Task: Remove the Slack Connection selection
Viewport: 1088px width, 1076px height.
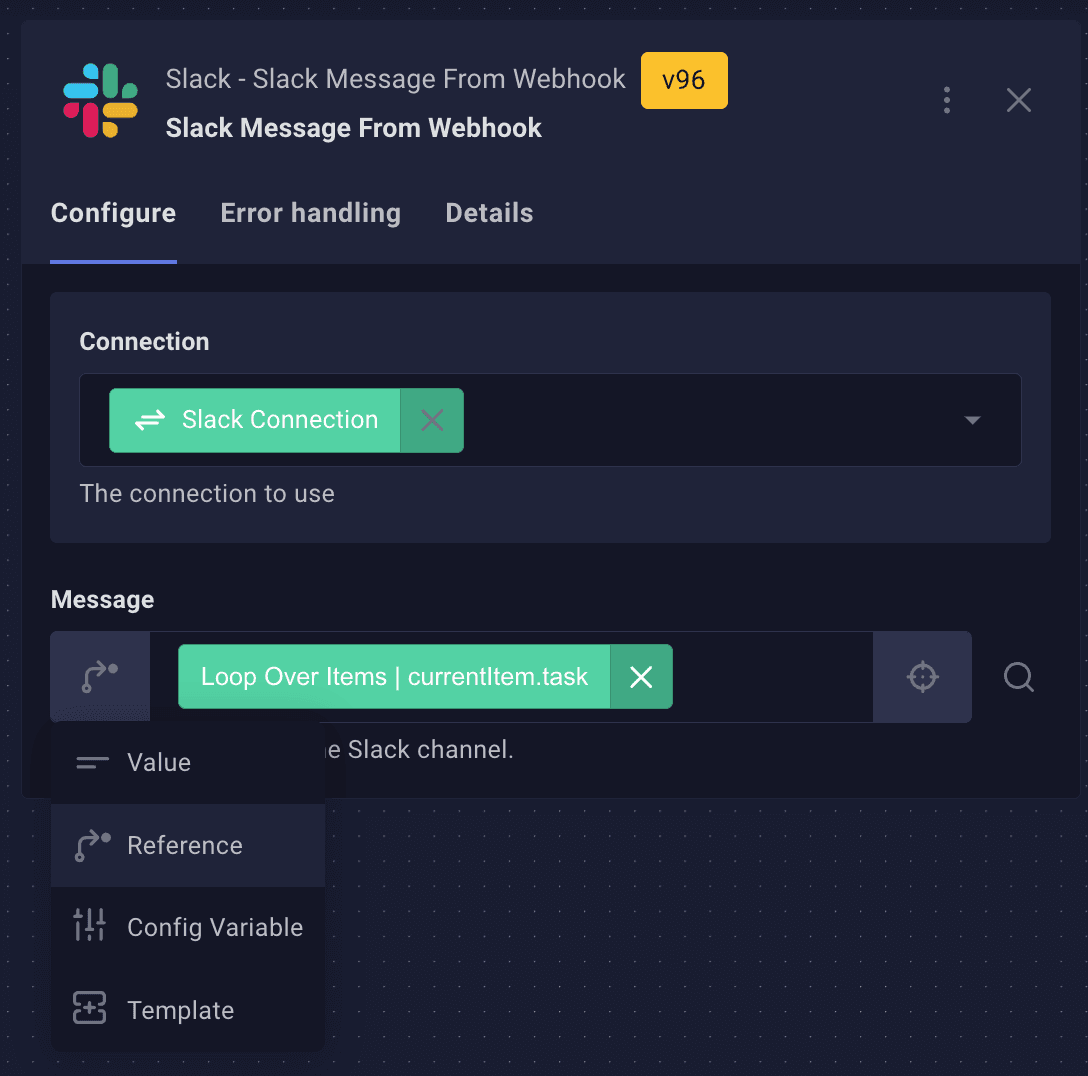Action: point(432,420)
